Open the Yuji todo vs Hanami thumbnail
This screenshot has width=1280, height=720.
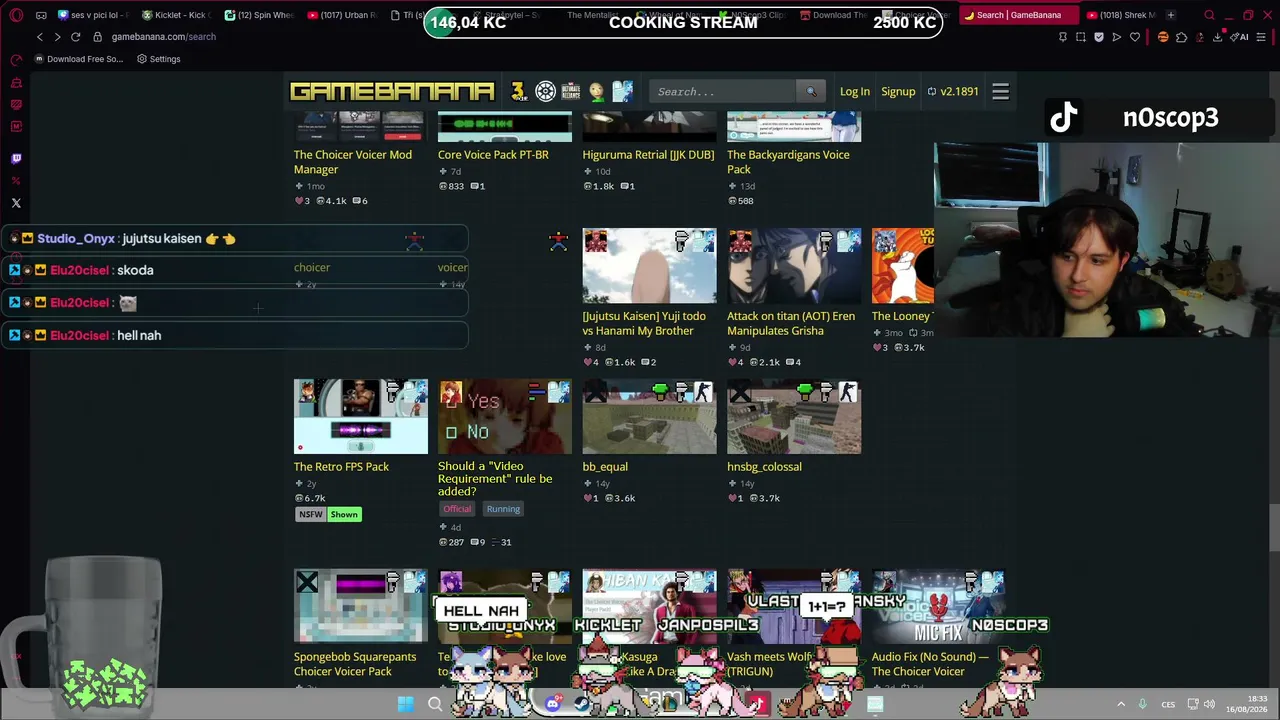pyautogui.click(x=650, y=266)
